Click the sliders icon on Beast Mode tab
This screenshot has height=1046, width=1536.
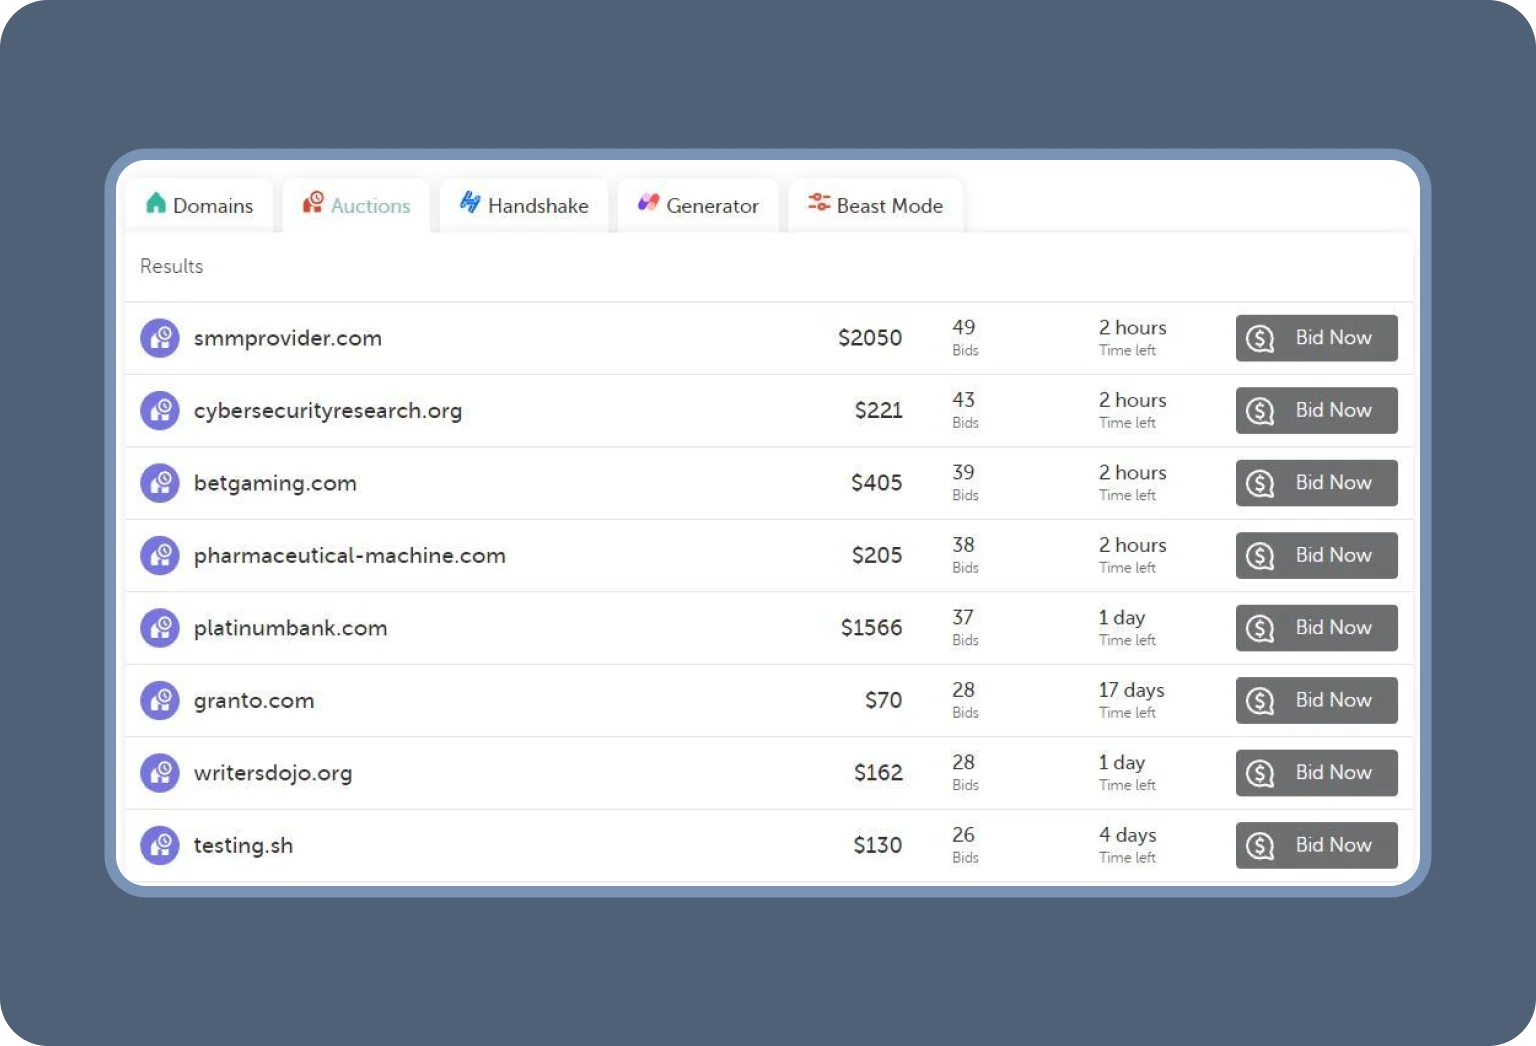click(819, 202)
